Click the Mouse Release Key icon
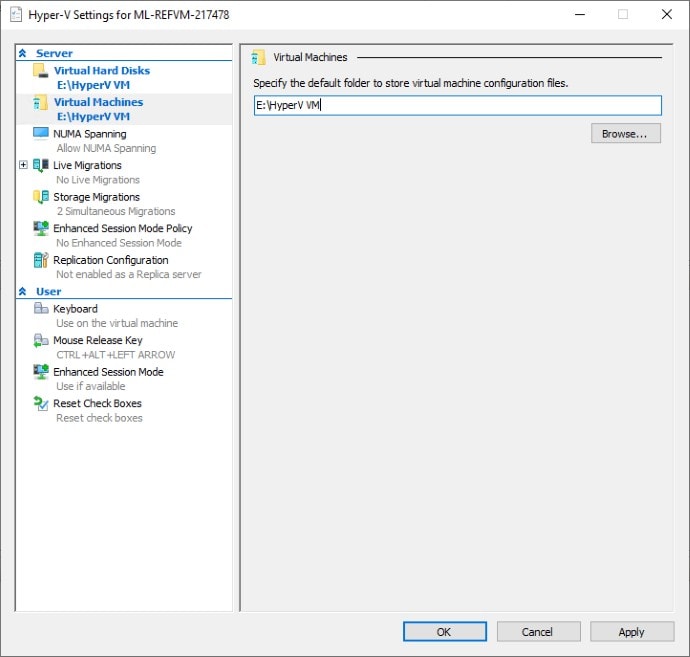690x657 pixels. tap(40, 341)
